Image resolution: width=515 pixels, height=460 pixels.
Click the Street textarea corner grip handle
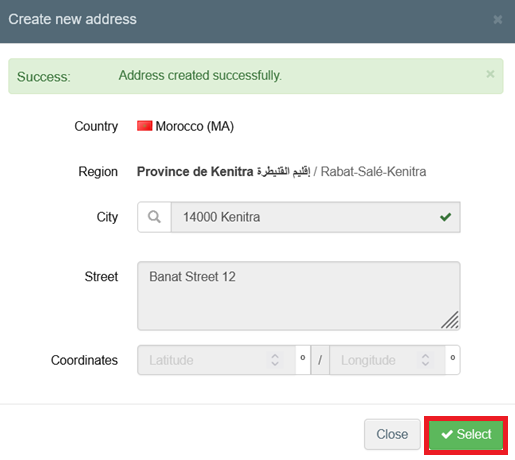(450, 320)
